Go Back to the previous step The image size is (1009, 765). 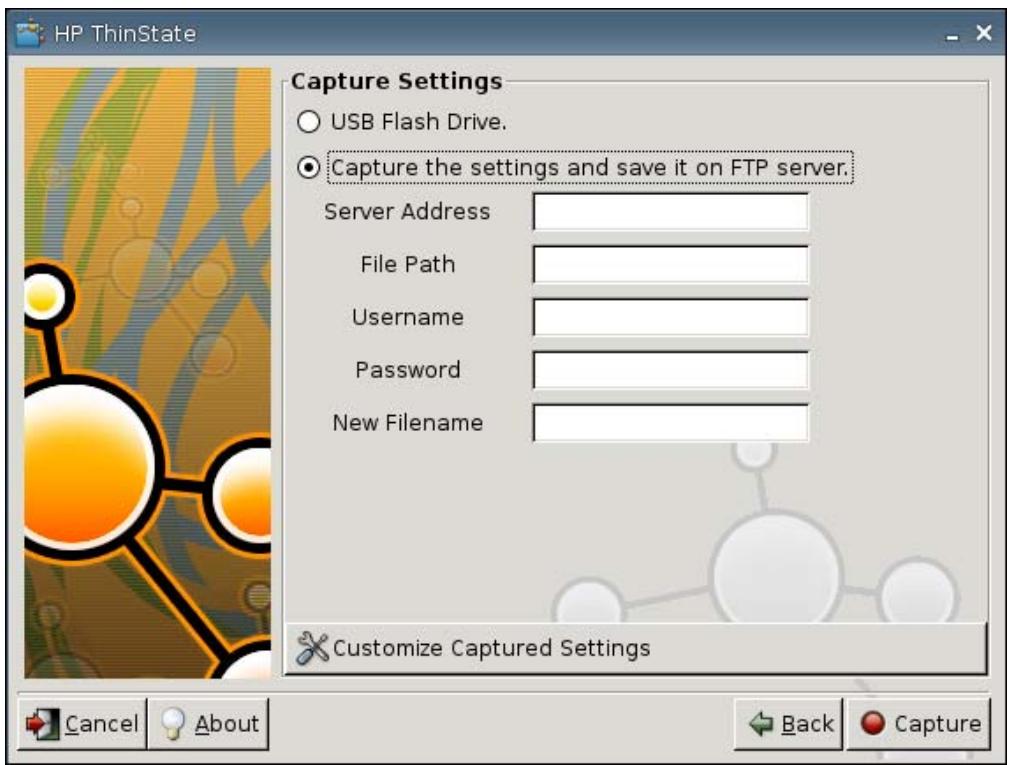(788, 724)
